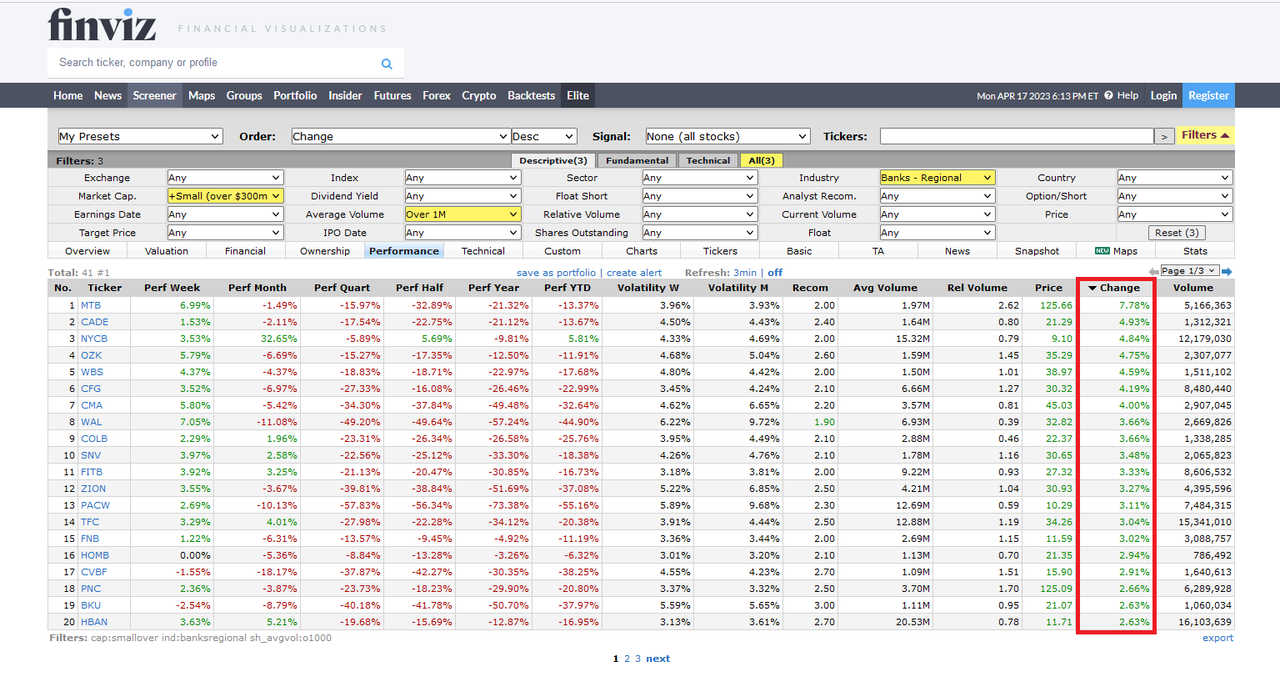Switch to the Fundamental filter tab
Viewport: 1280px width, 683px height.
pyautogui.click(x=637, y=160)
